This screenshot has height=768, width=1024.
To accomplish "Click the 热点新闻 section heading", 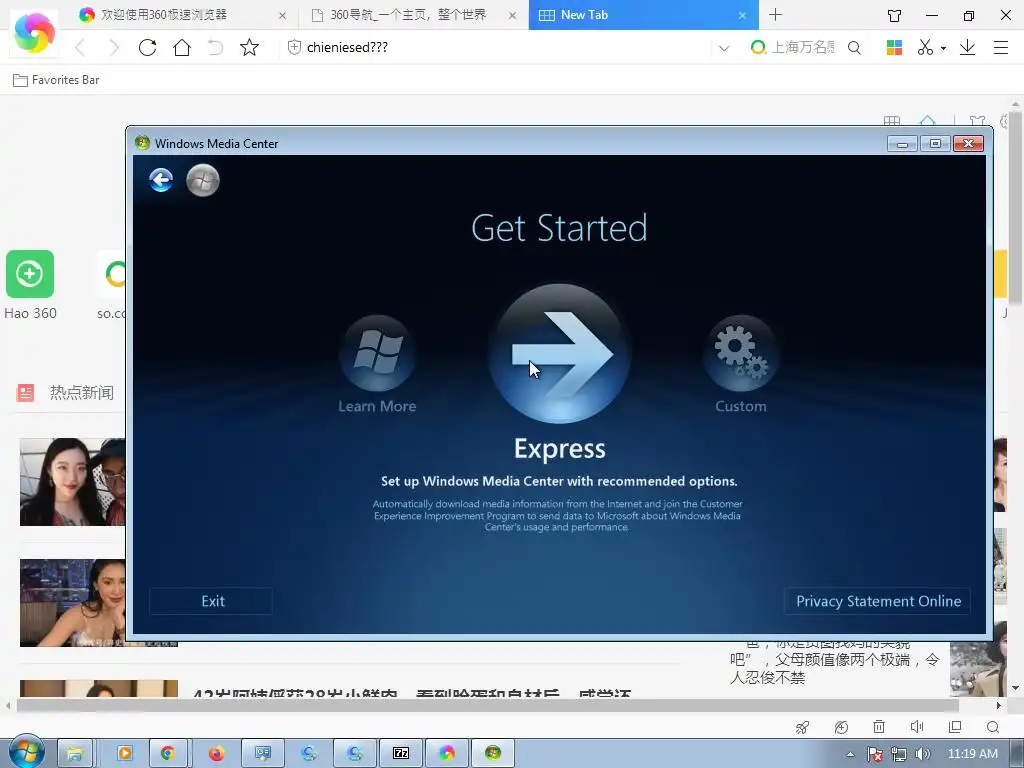I will 82,392.
